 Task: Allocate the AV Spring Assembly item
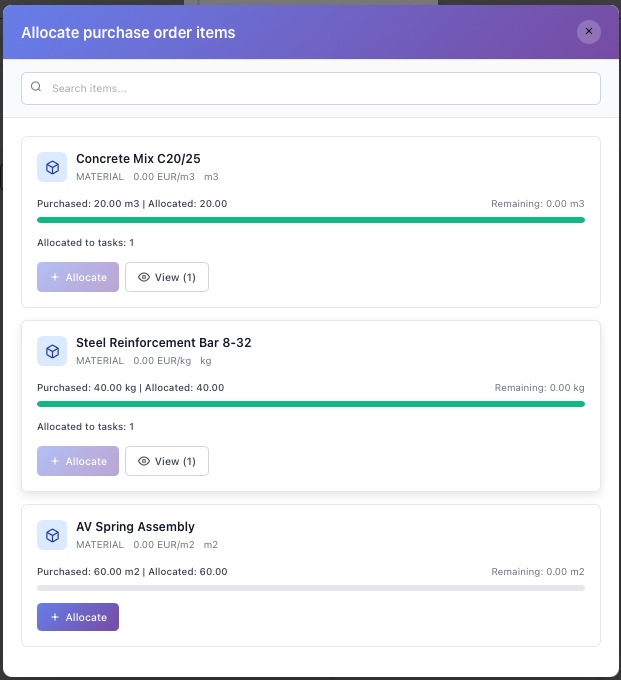(x=78, y=617)
